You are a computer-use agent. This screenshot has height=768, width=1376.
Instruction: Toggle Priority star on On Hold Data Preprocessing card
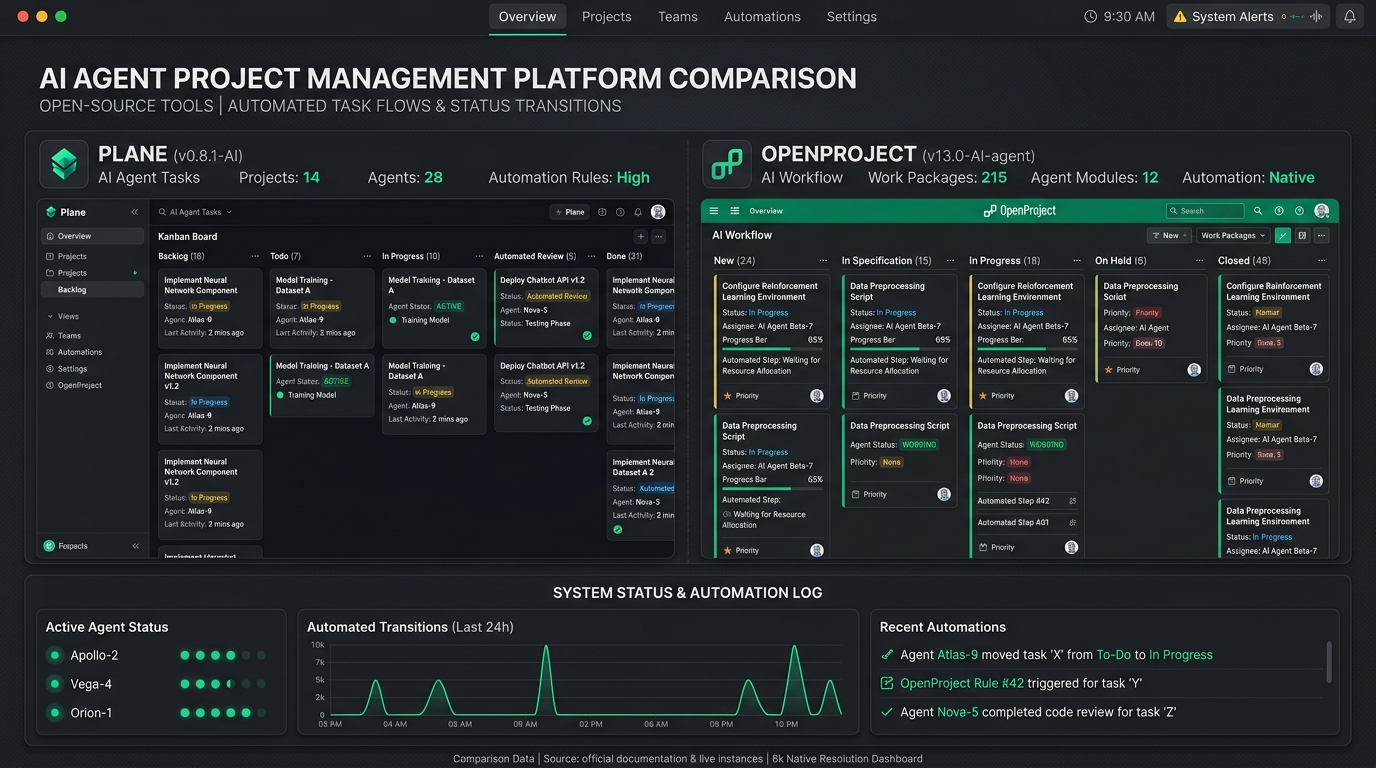1108,370
